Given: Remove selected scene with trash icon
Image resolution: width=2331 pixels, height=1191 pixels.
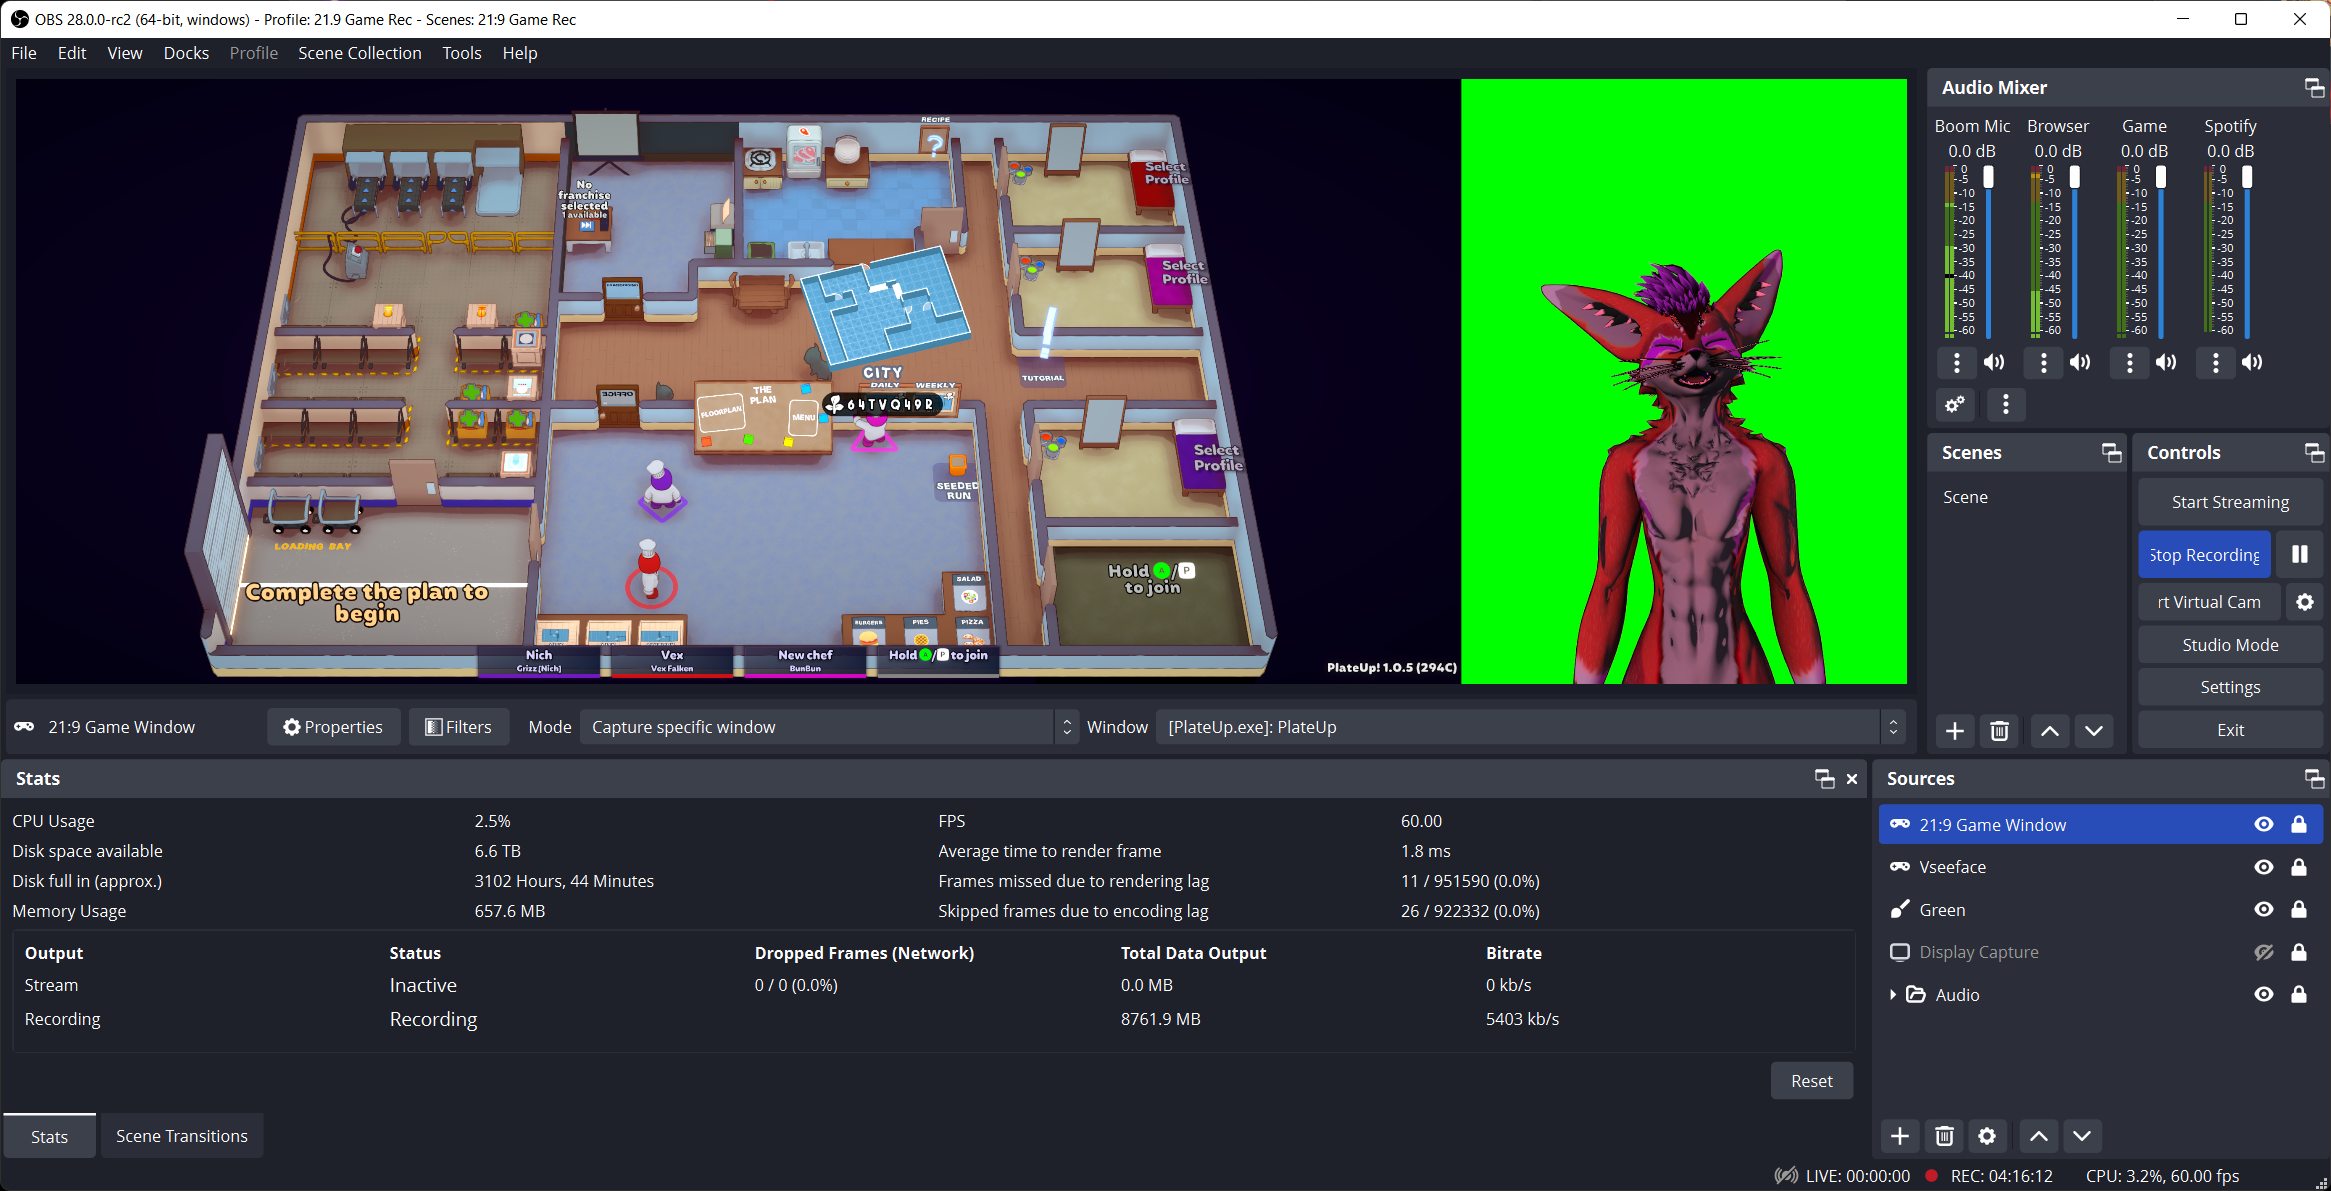Looking at the screenshot, I should pos(1999,731).
